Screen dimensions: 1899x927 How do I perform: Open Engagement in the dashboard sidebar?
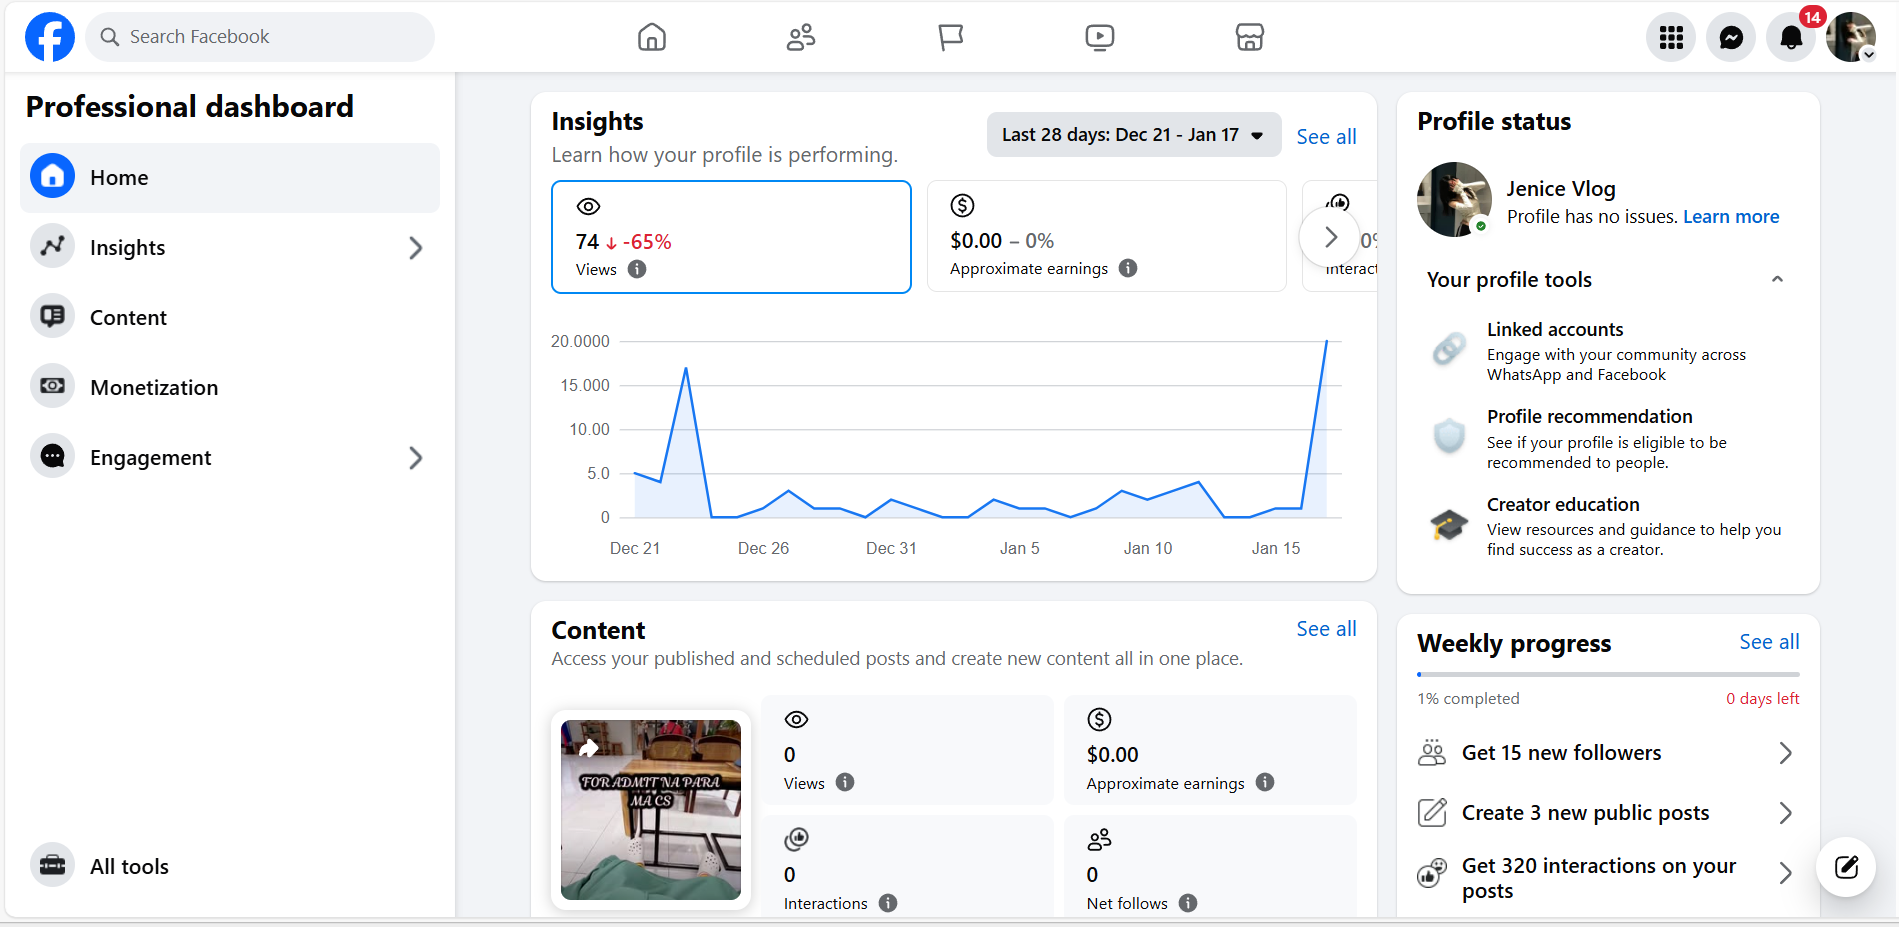230,457
